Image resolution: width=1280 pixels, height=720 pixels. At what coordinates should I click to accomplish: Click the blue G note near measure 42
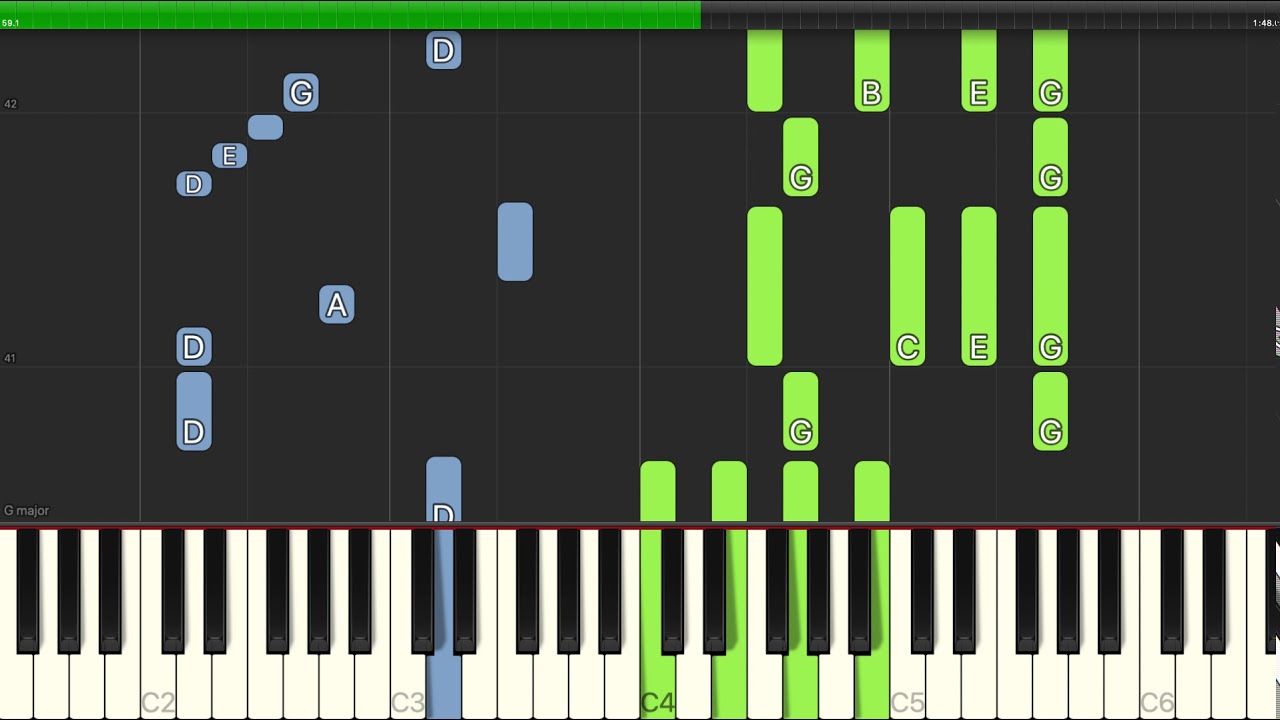[x=301, y=93]
